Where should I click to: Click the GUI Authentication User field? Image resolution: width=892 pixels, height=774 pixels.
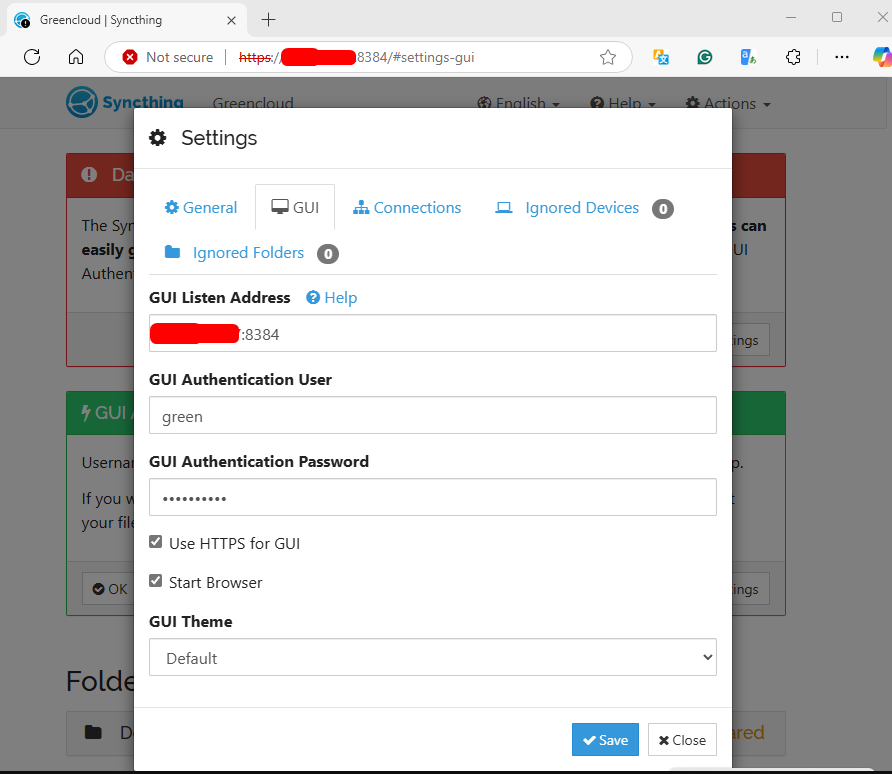(432, 415)
